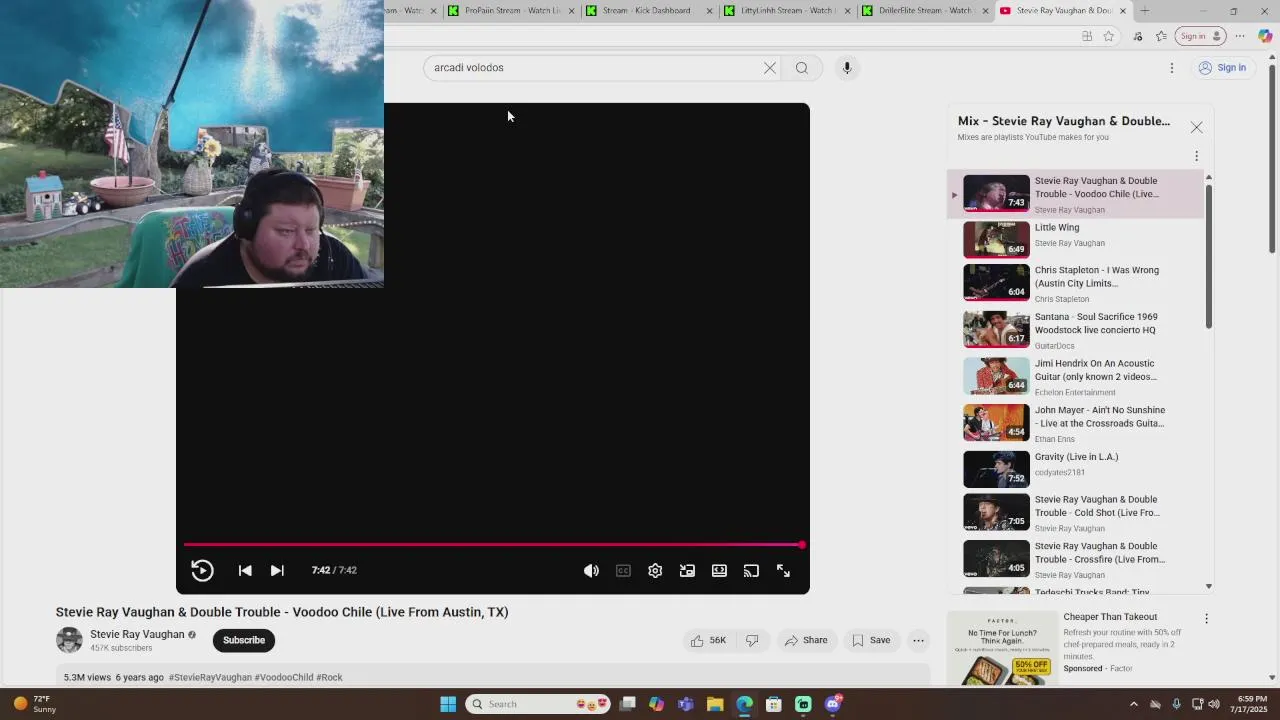Open Microsoft Edge from taskbar
The image size is (1280, 720).
pyautogui.click(x=744, y=704)
